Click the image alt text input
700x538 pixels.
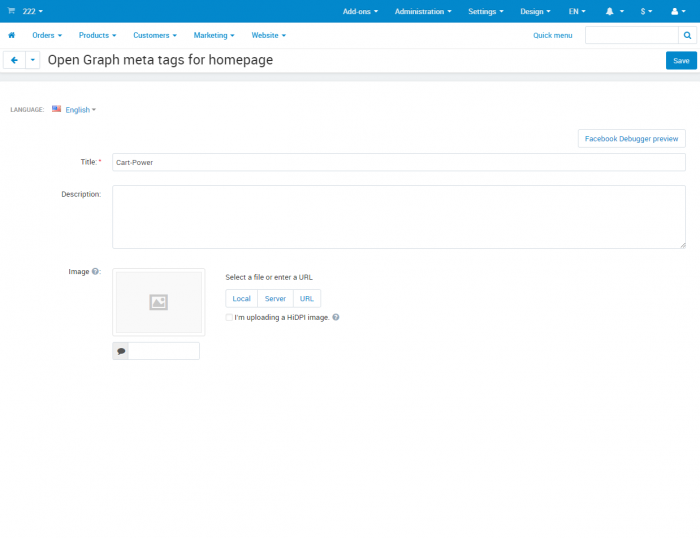tap(164, 351)
